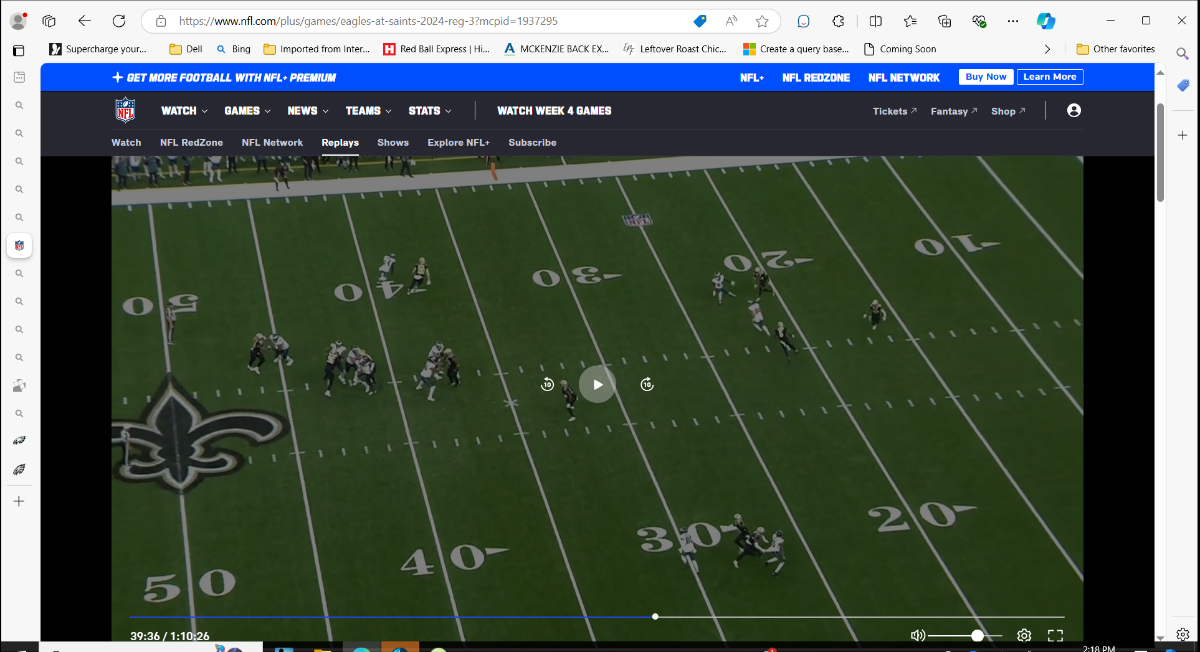The height and width of the screenshot is (652, 1200).
Task: Play the game replay video
Action: tap(597, 384)
